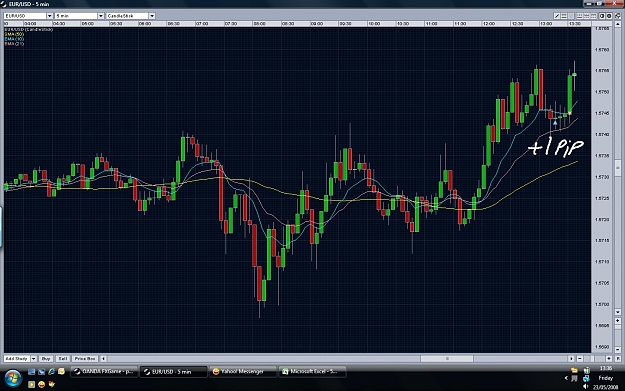
Task: Click the reset button in bottom-right corner
Action: 618,359
